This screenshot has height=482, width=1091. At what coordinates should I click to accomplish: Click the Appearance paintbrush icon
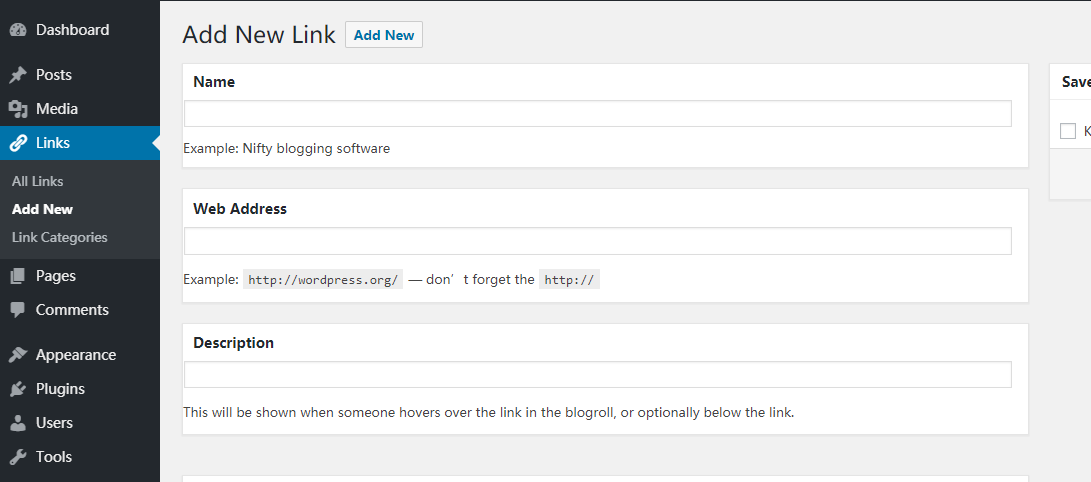[18, 355]
